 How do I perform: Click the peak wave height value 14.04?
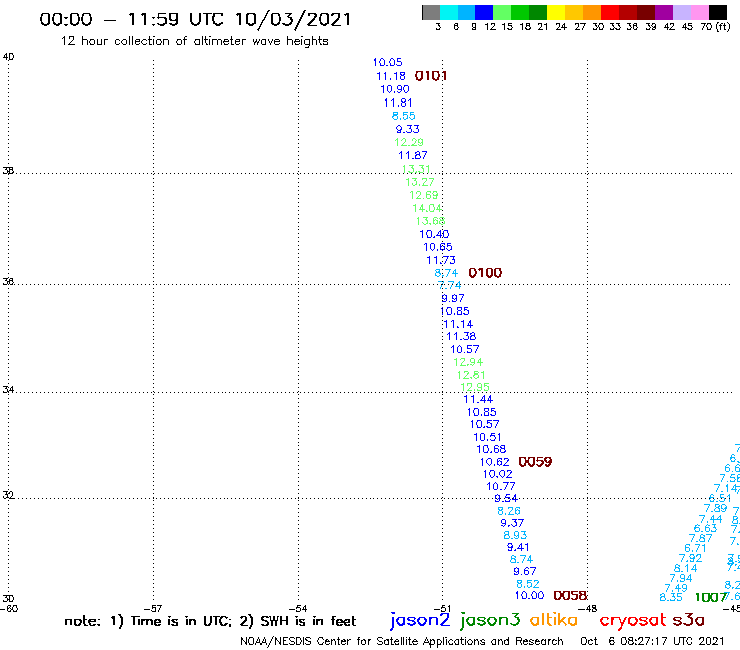(427, 208)
